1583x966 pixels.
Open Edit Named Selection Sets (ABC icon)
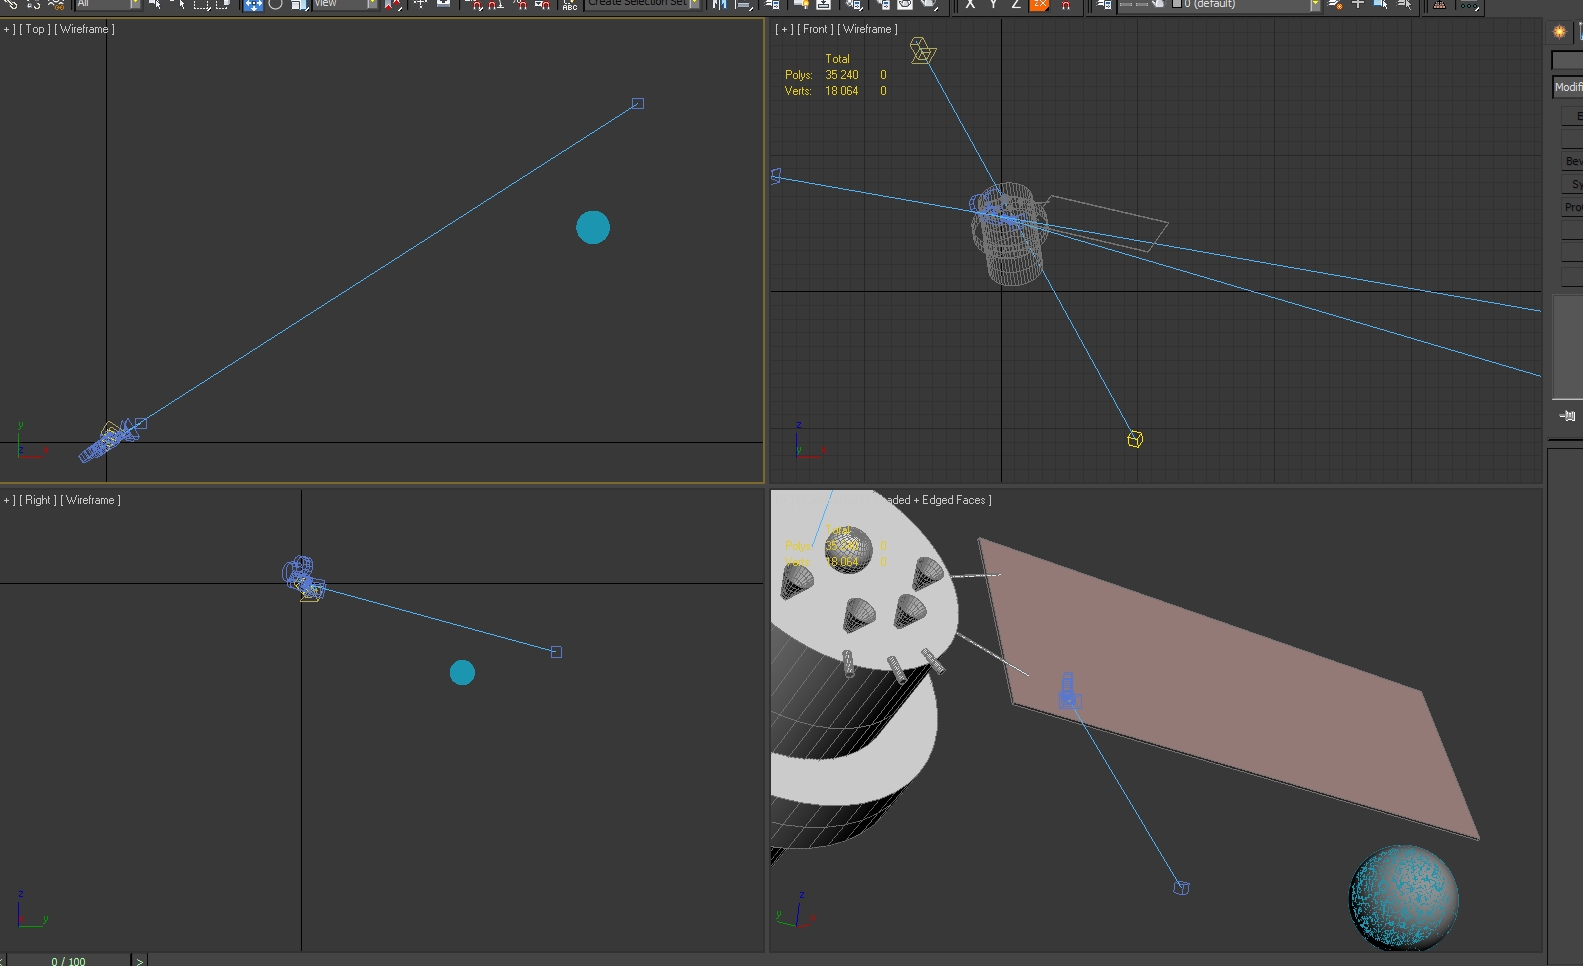569,4
